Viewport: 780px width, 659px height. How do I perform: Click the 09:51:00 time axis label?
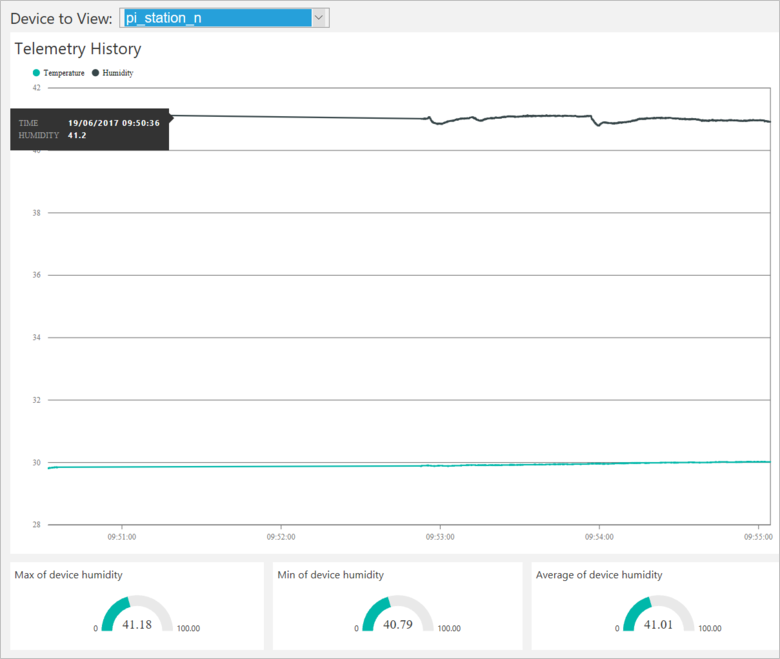122,537
